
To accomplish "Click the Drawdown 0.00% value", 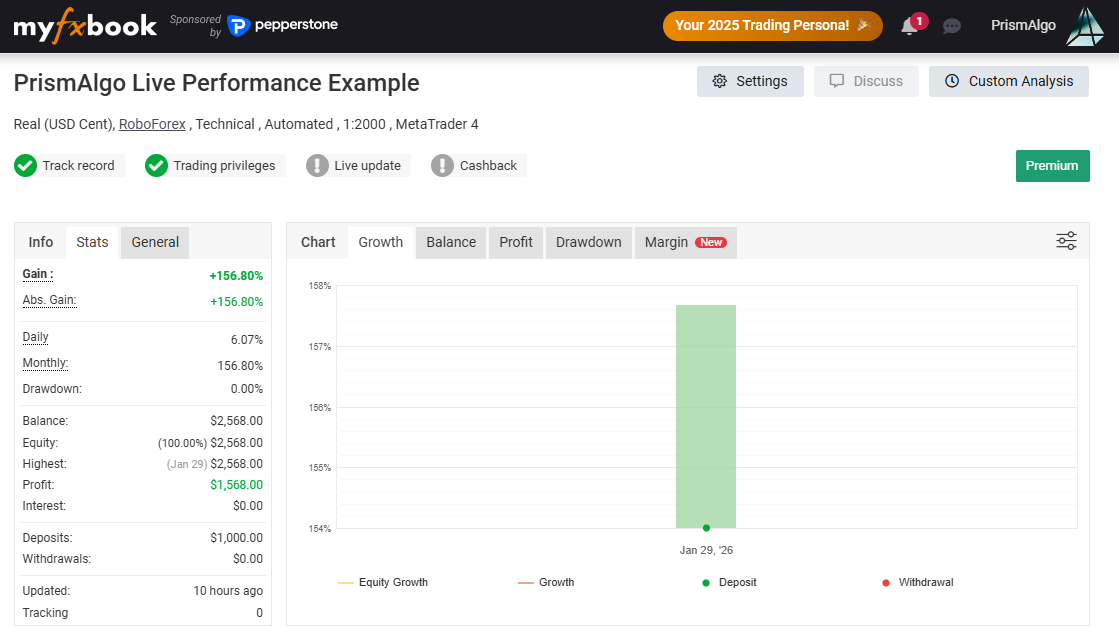I will click(247, 389).
